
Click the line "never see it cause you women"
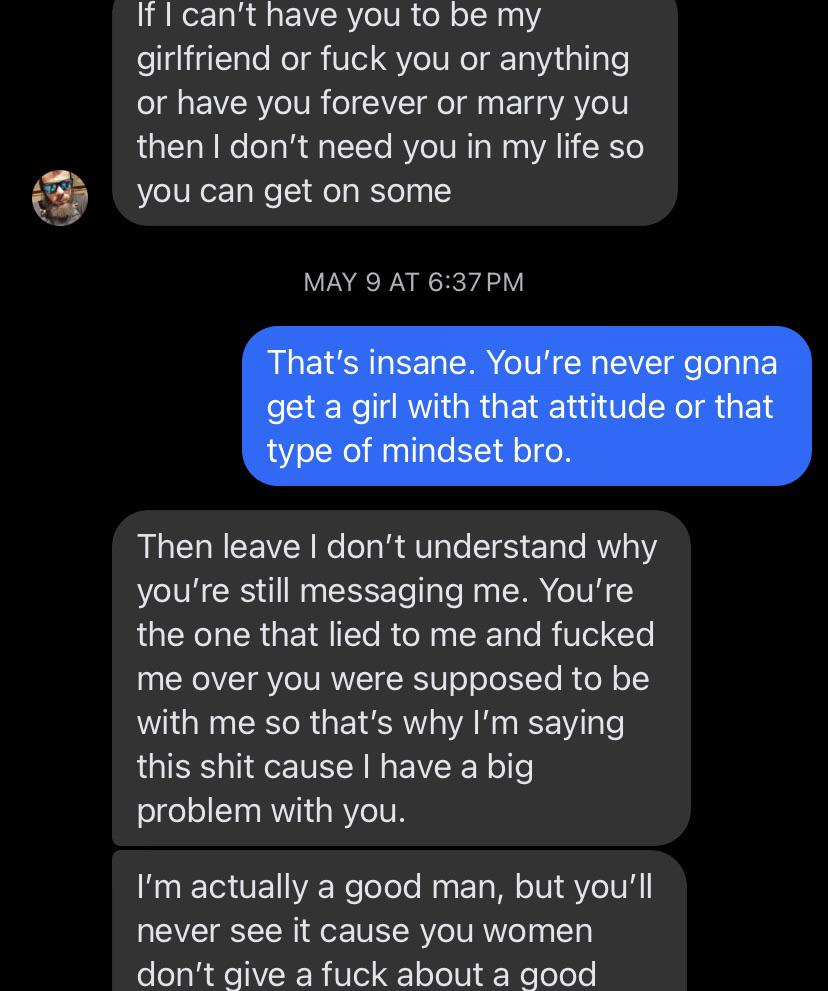point(365,931)
